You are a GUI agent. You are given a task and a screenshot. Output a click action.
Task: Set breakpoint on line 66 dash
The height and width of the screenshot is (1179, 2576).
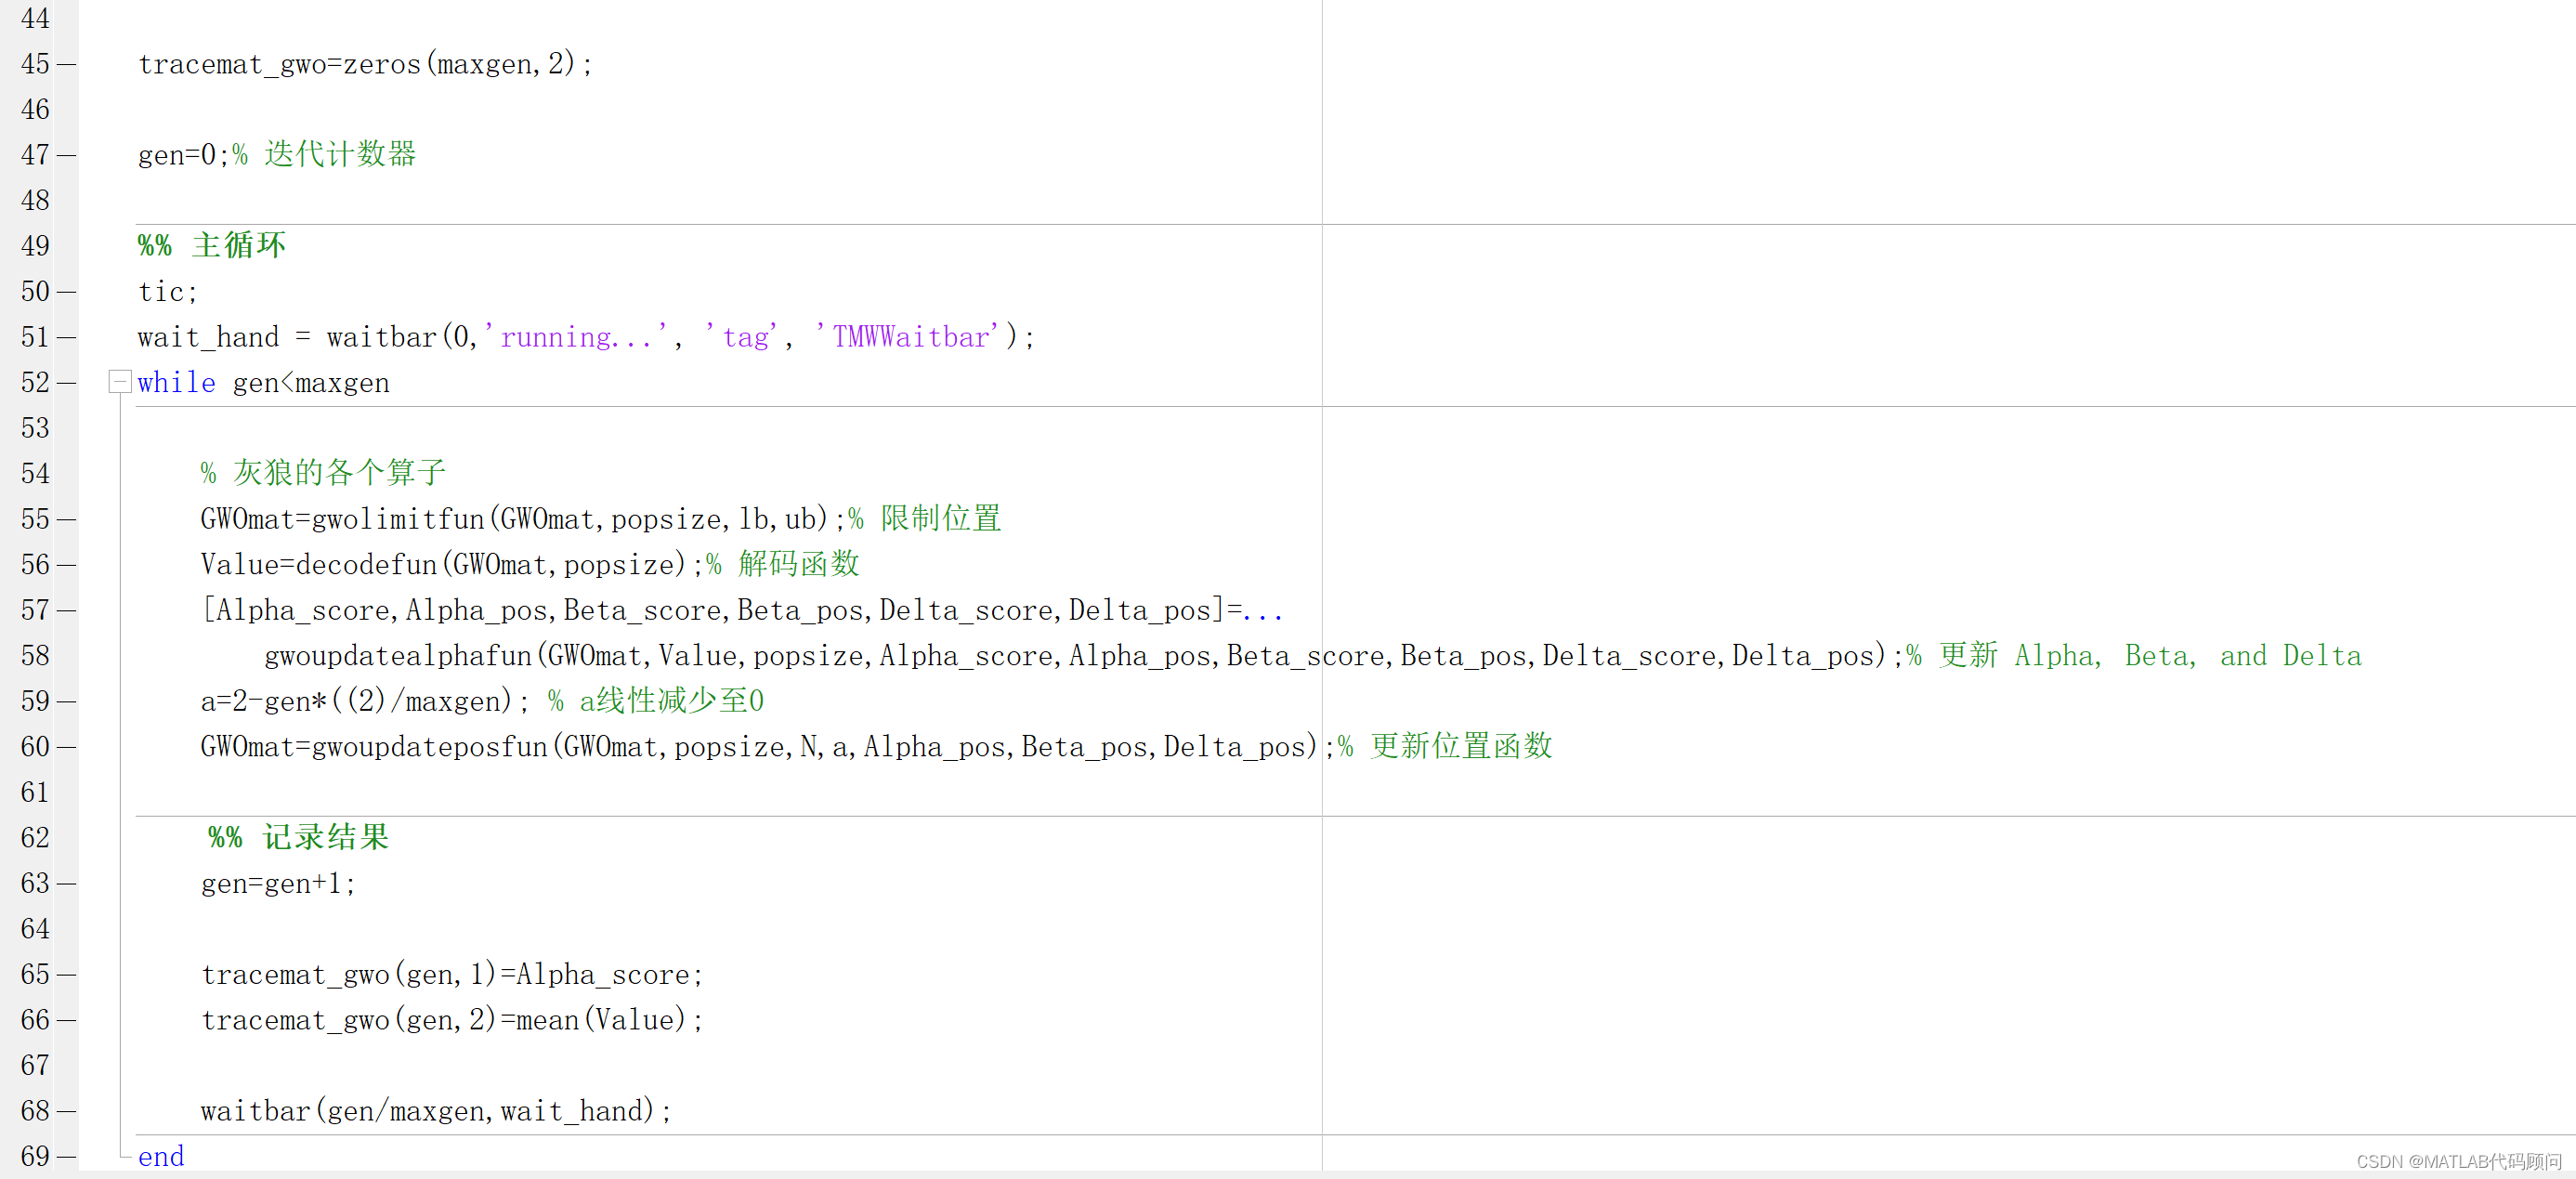point(66,1020)
